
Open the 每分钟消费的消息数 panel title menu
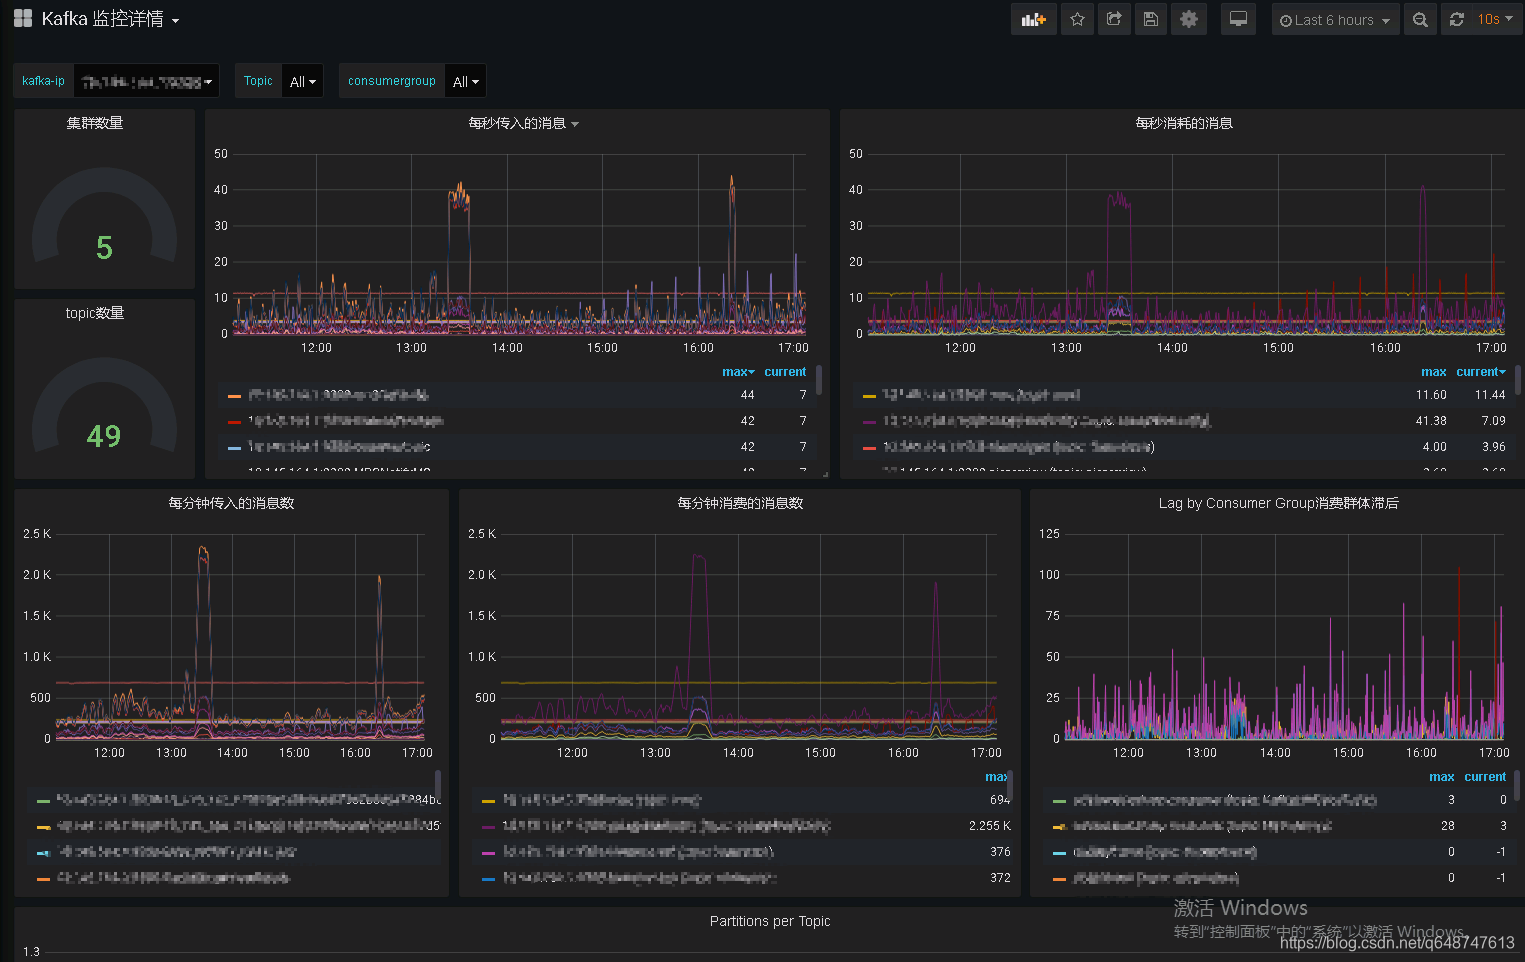click(x=740, y=503)
